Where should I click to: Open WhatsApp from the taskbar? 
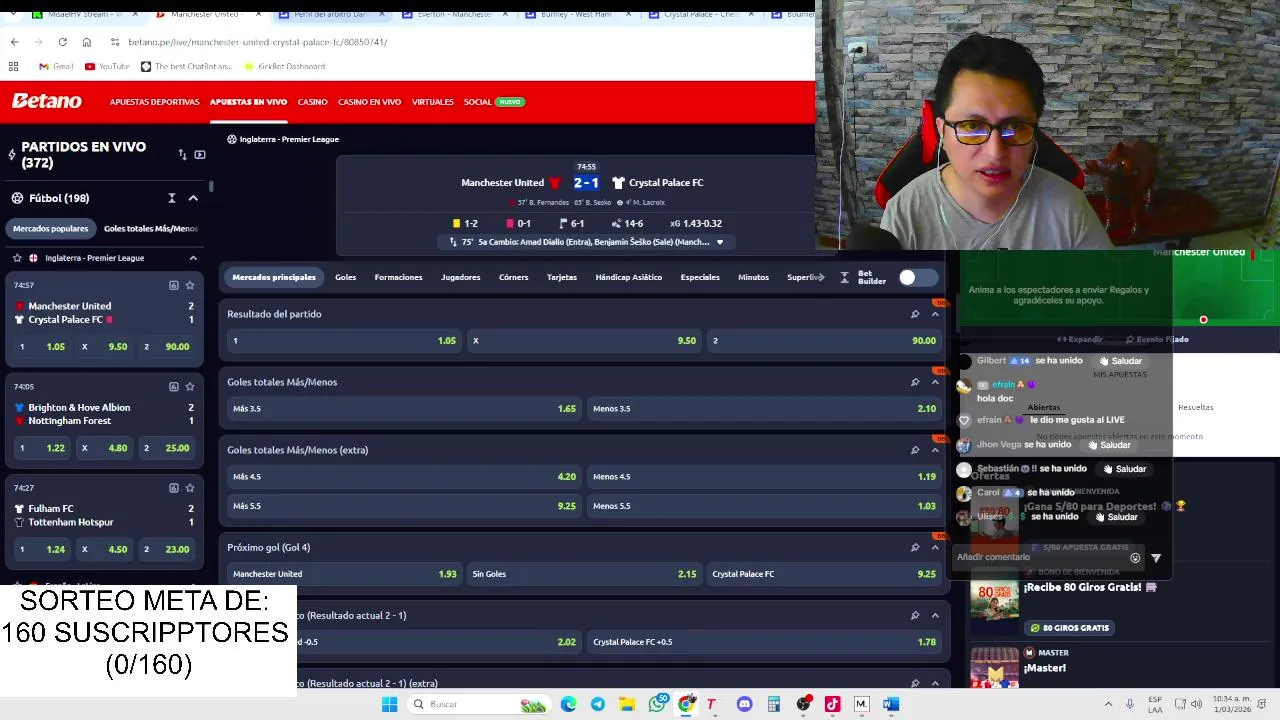point(657,704)
